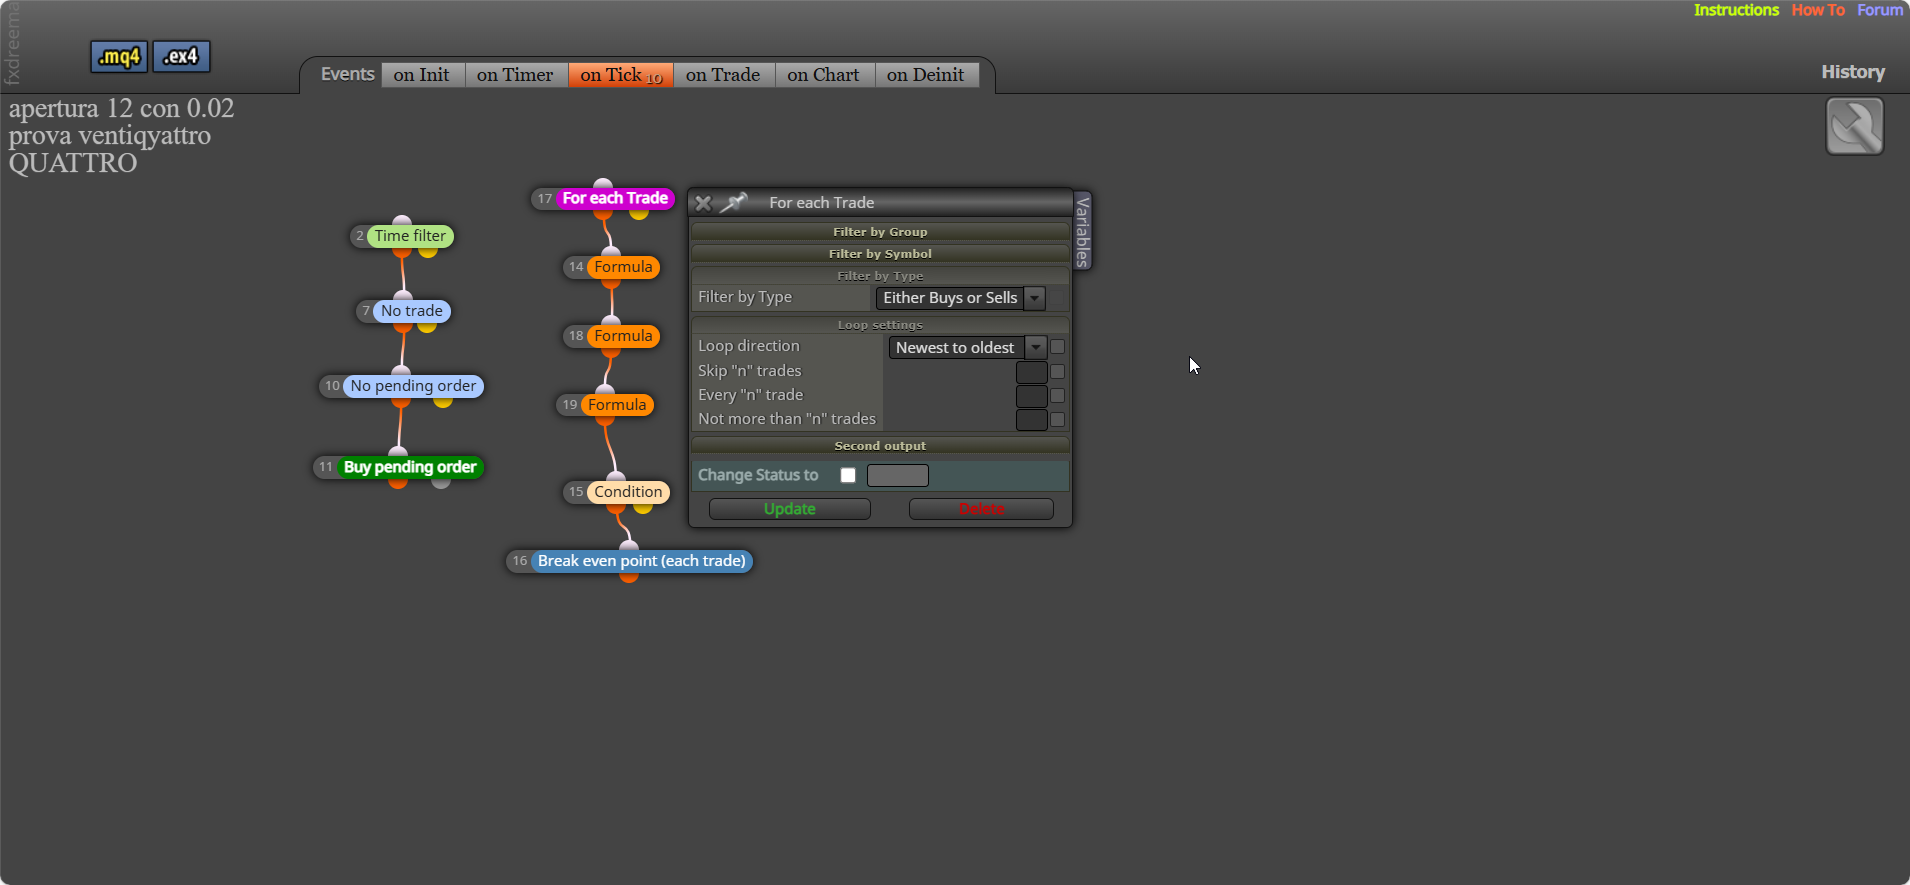Open the History panel
The height and width of the screenshot is (885, 1910).
click(1853, 72)
